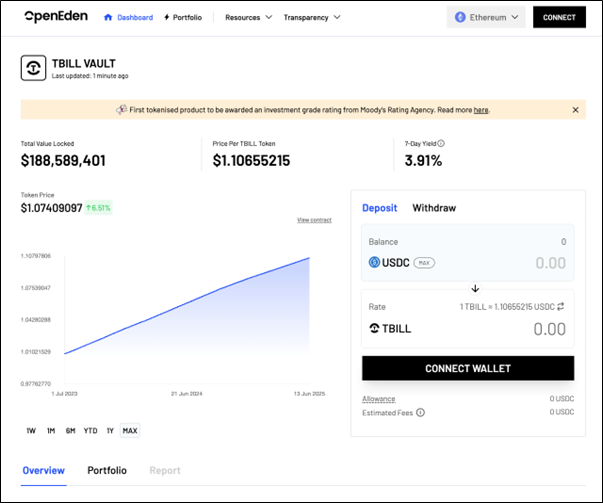
Task: Click the black CONNECT button
Action: [x=559, y=17]
